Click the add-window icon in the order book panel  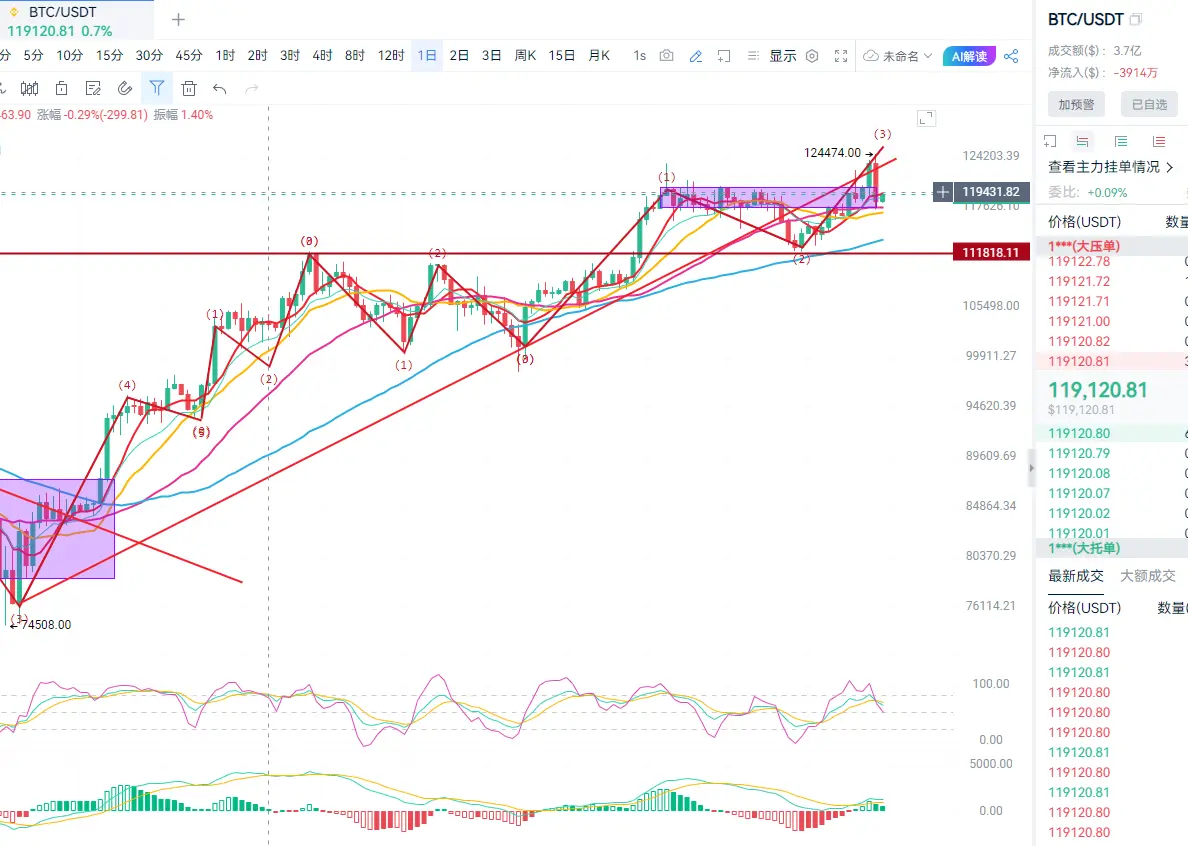coord(1050,141)
